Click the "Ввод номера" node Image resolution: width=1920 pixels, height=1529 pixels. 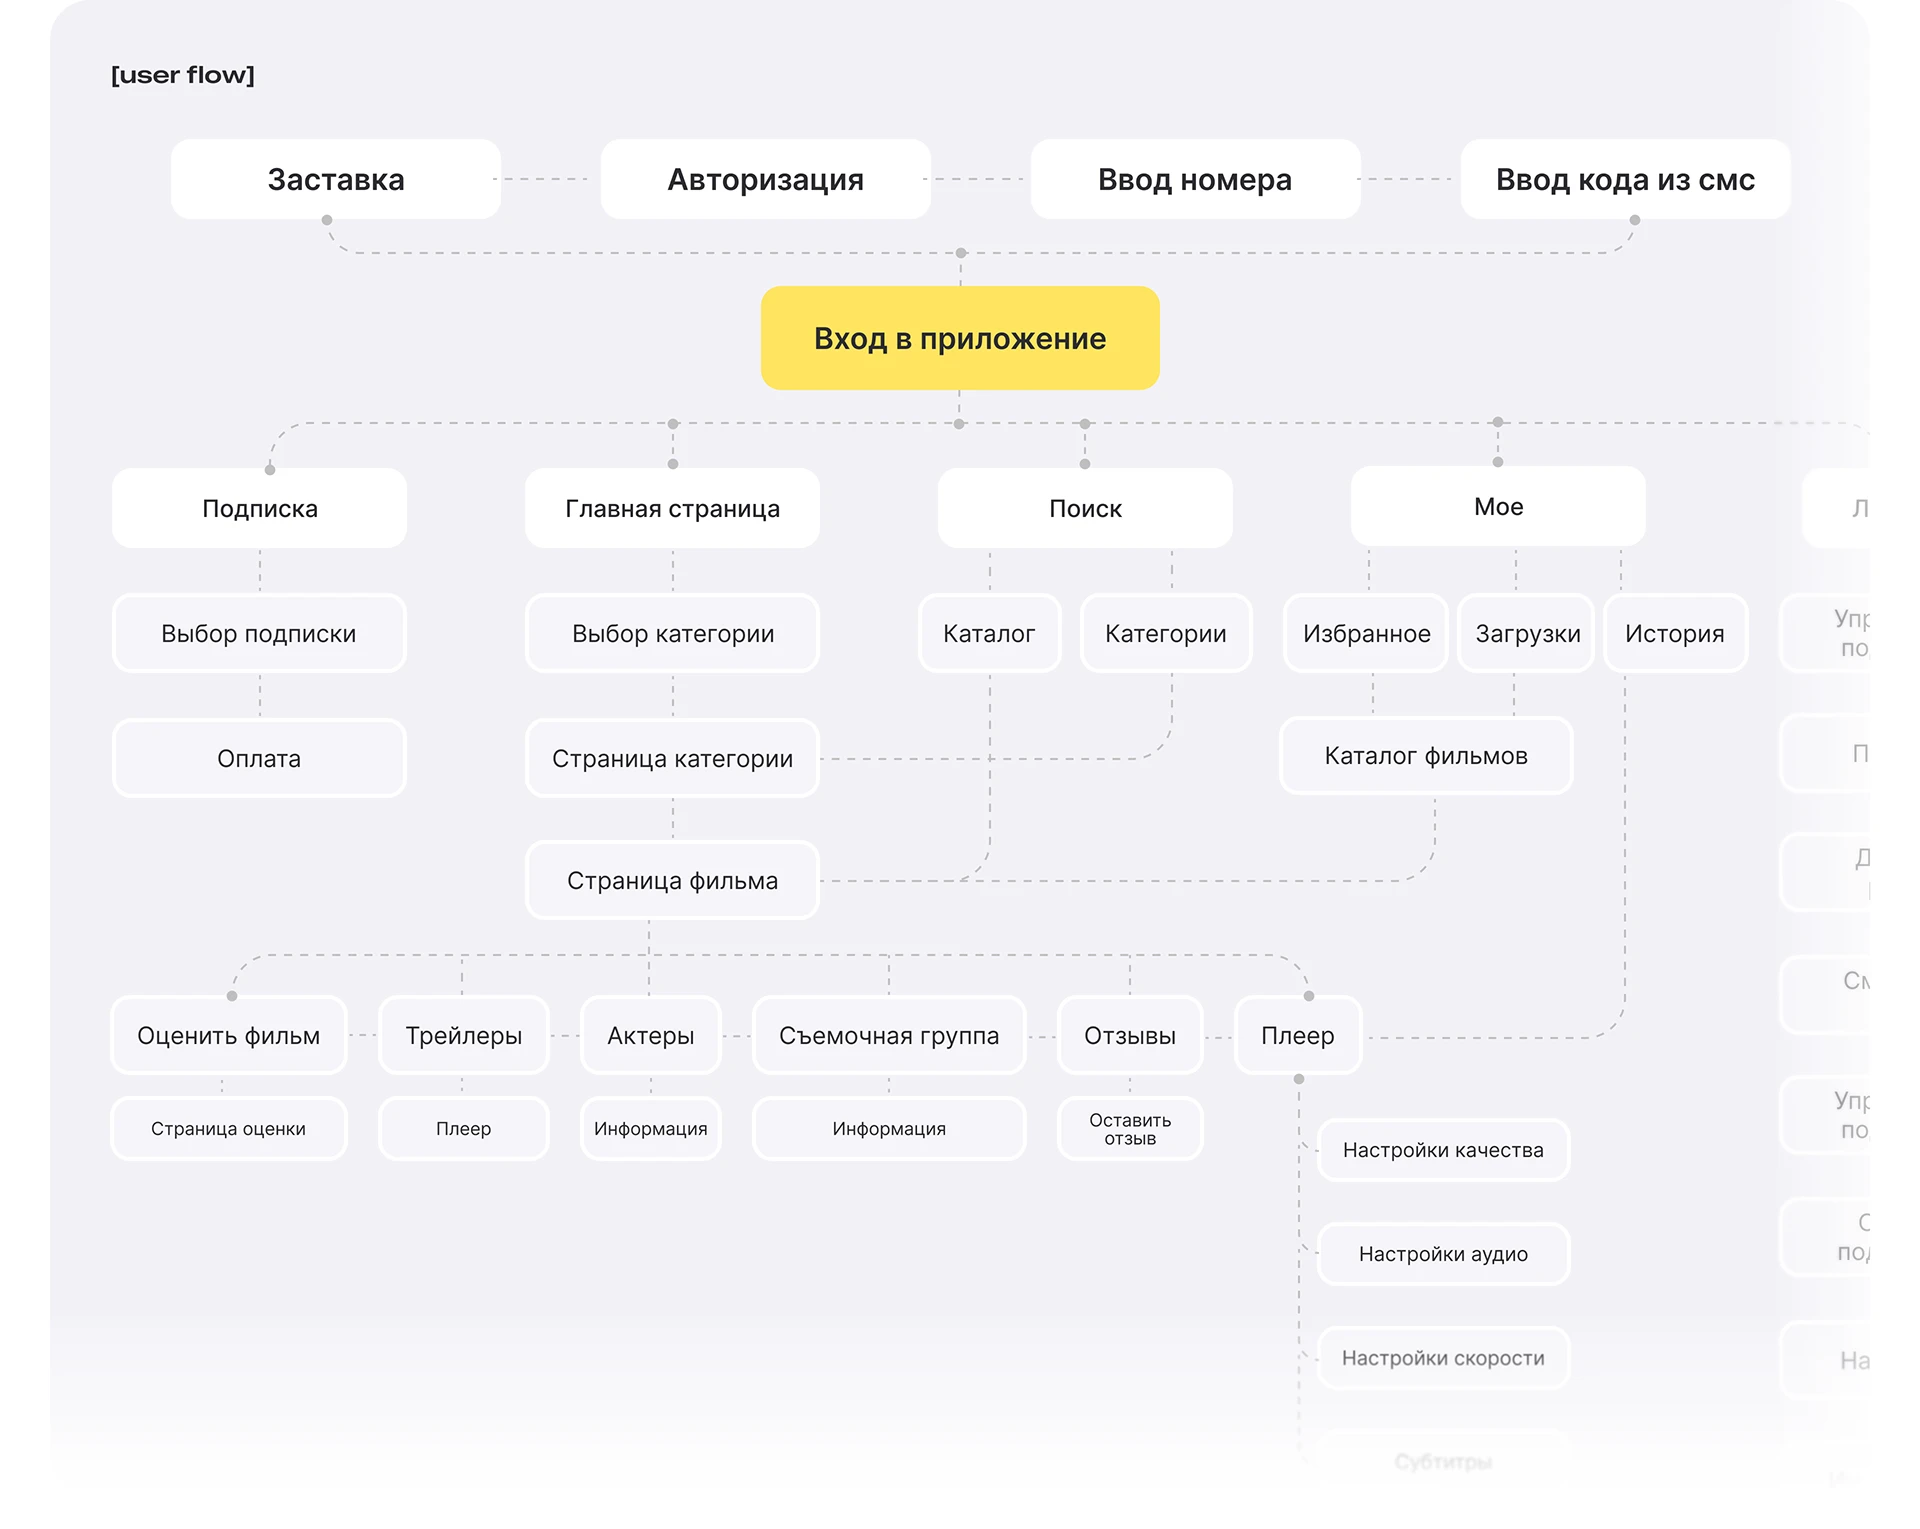click(x=1195, y=180)
